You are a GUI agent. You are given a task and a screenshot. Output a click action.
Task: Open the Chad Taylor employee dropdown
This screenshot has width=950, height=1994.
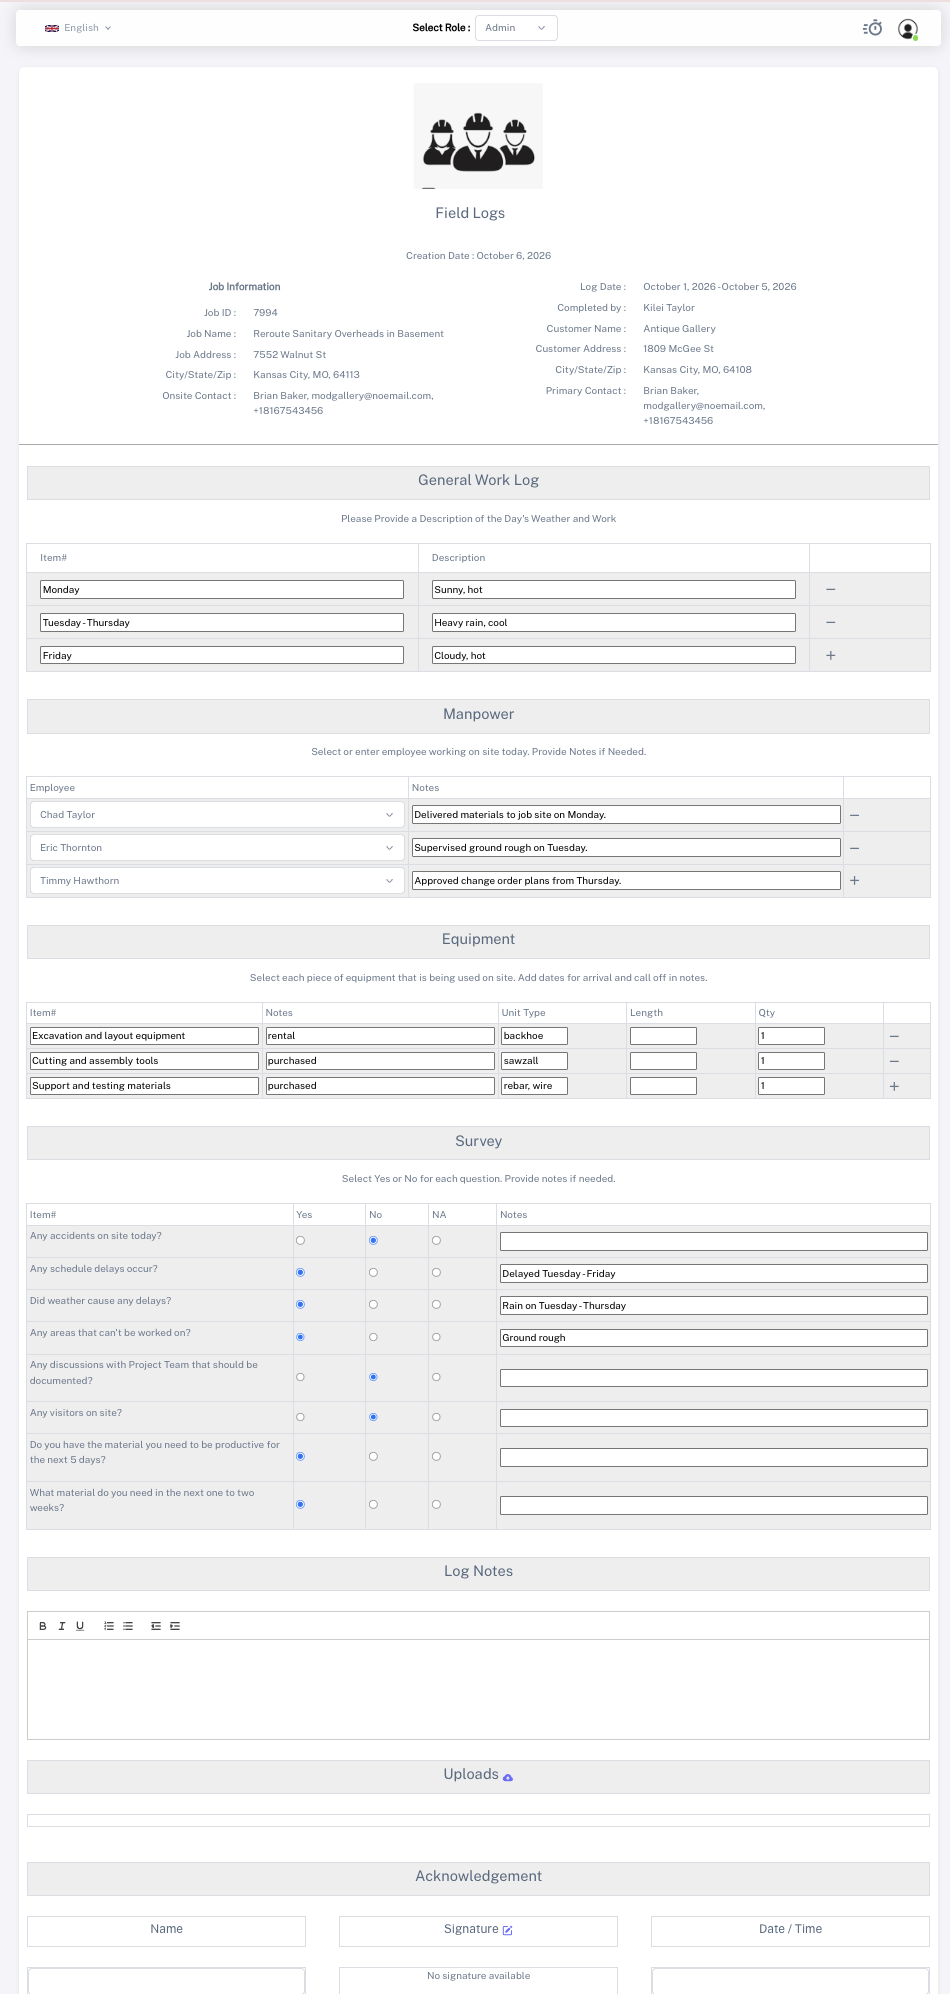click(217, 815)
